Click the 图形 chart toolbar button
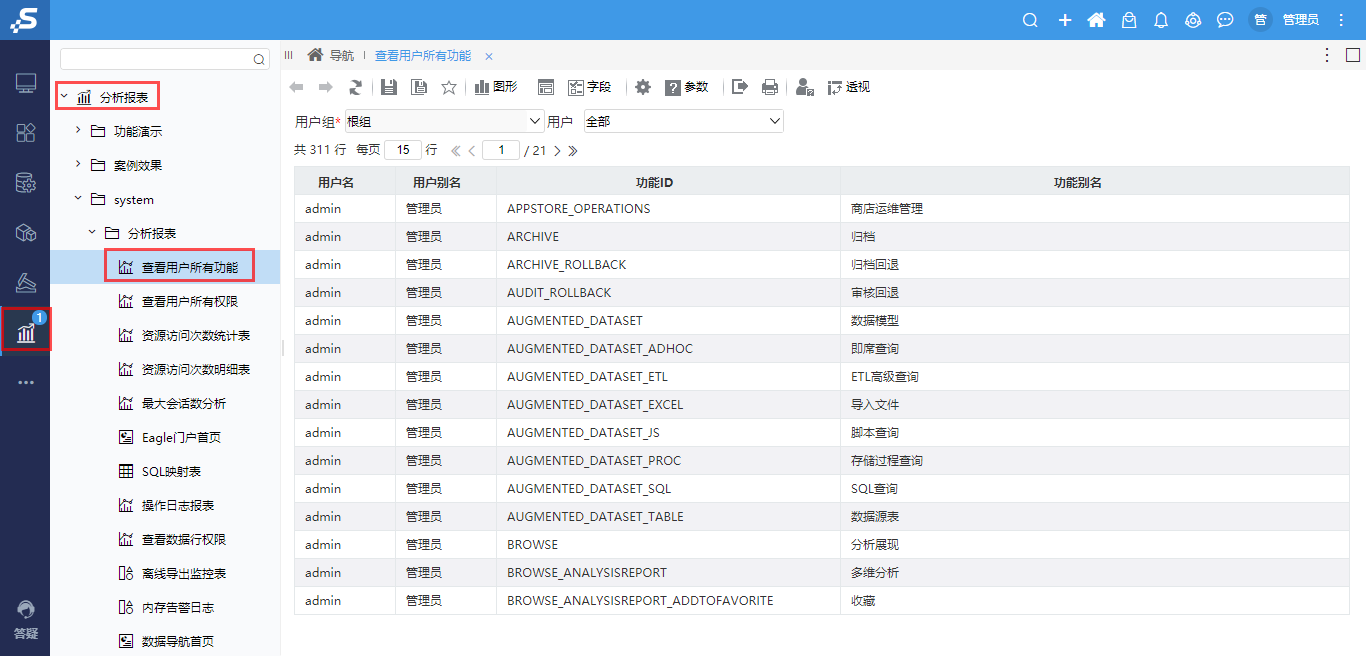 click(x=496, y=87)
